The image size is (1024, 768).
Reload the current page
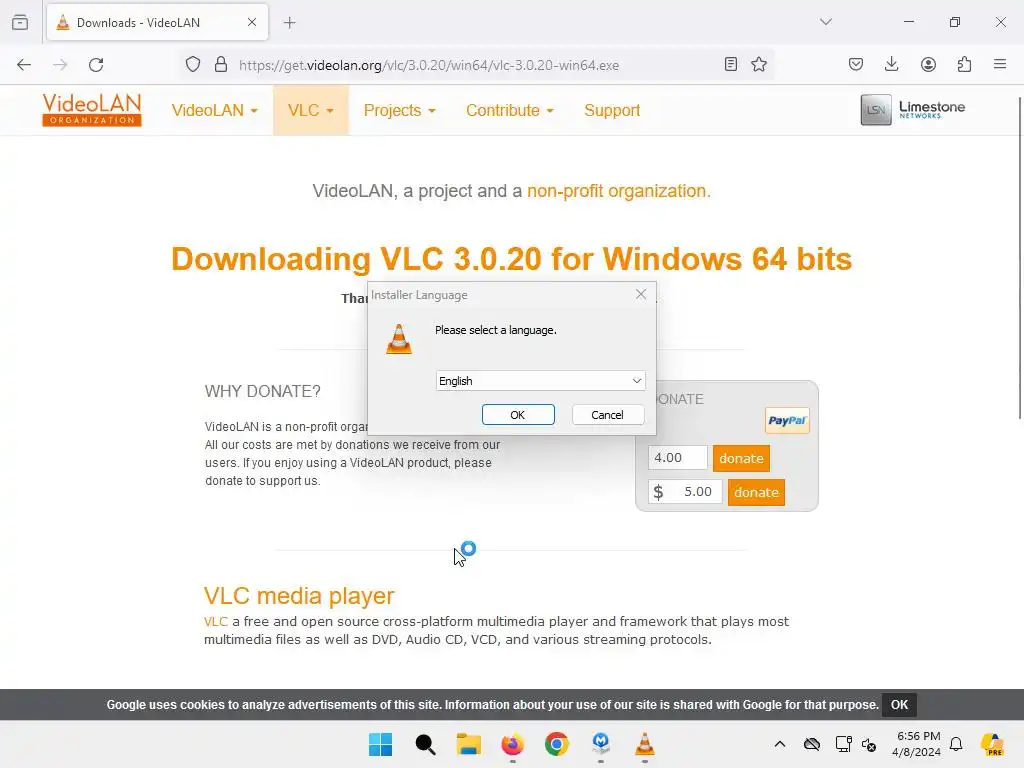pyautogui.click(x=96, y=65)
